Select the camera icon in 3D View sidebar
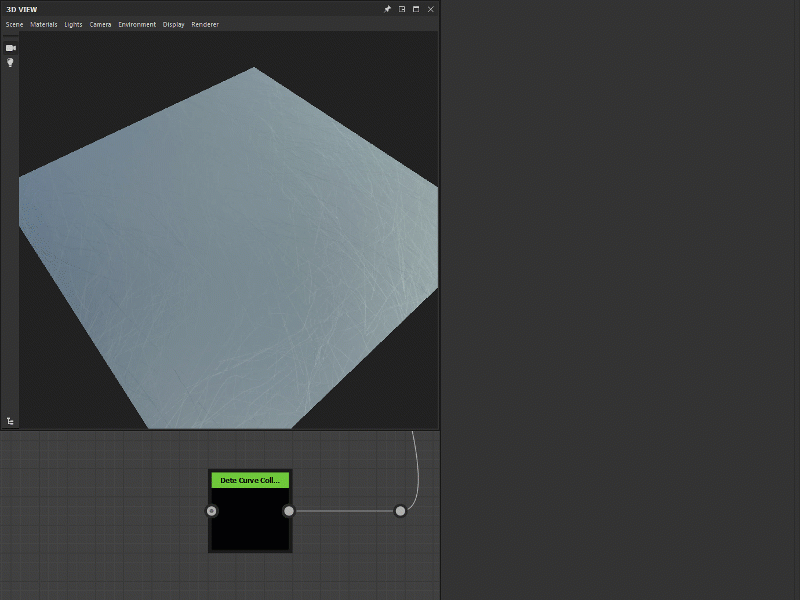Viewport: 800px width, 600px height. click(x=10, y=46)
